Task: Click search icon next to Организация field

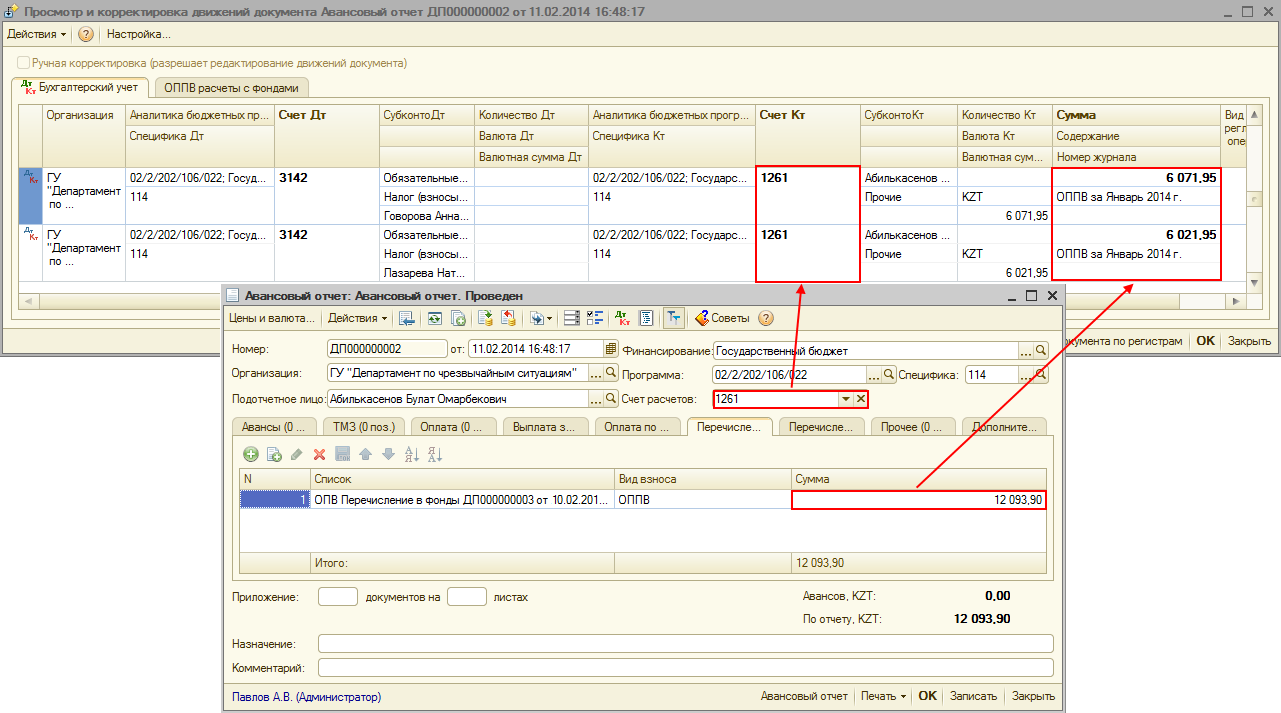Action: pyautogui.click(x=611, y=374)
